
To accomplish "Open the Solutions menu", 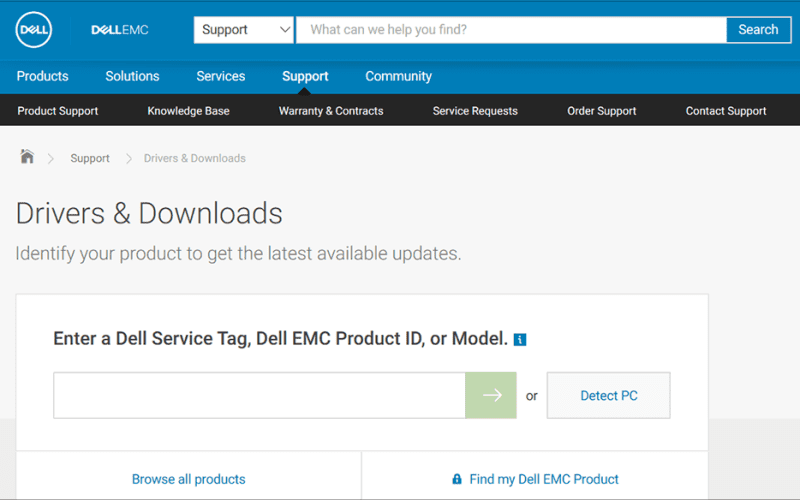I will (x=132, y=76).
